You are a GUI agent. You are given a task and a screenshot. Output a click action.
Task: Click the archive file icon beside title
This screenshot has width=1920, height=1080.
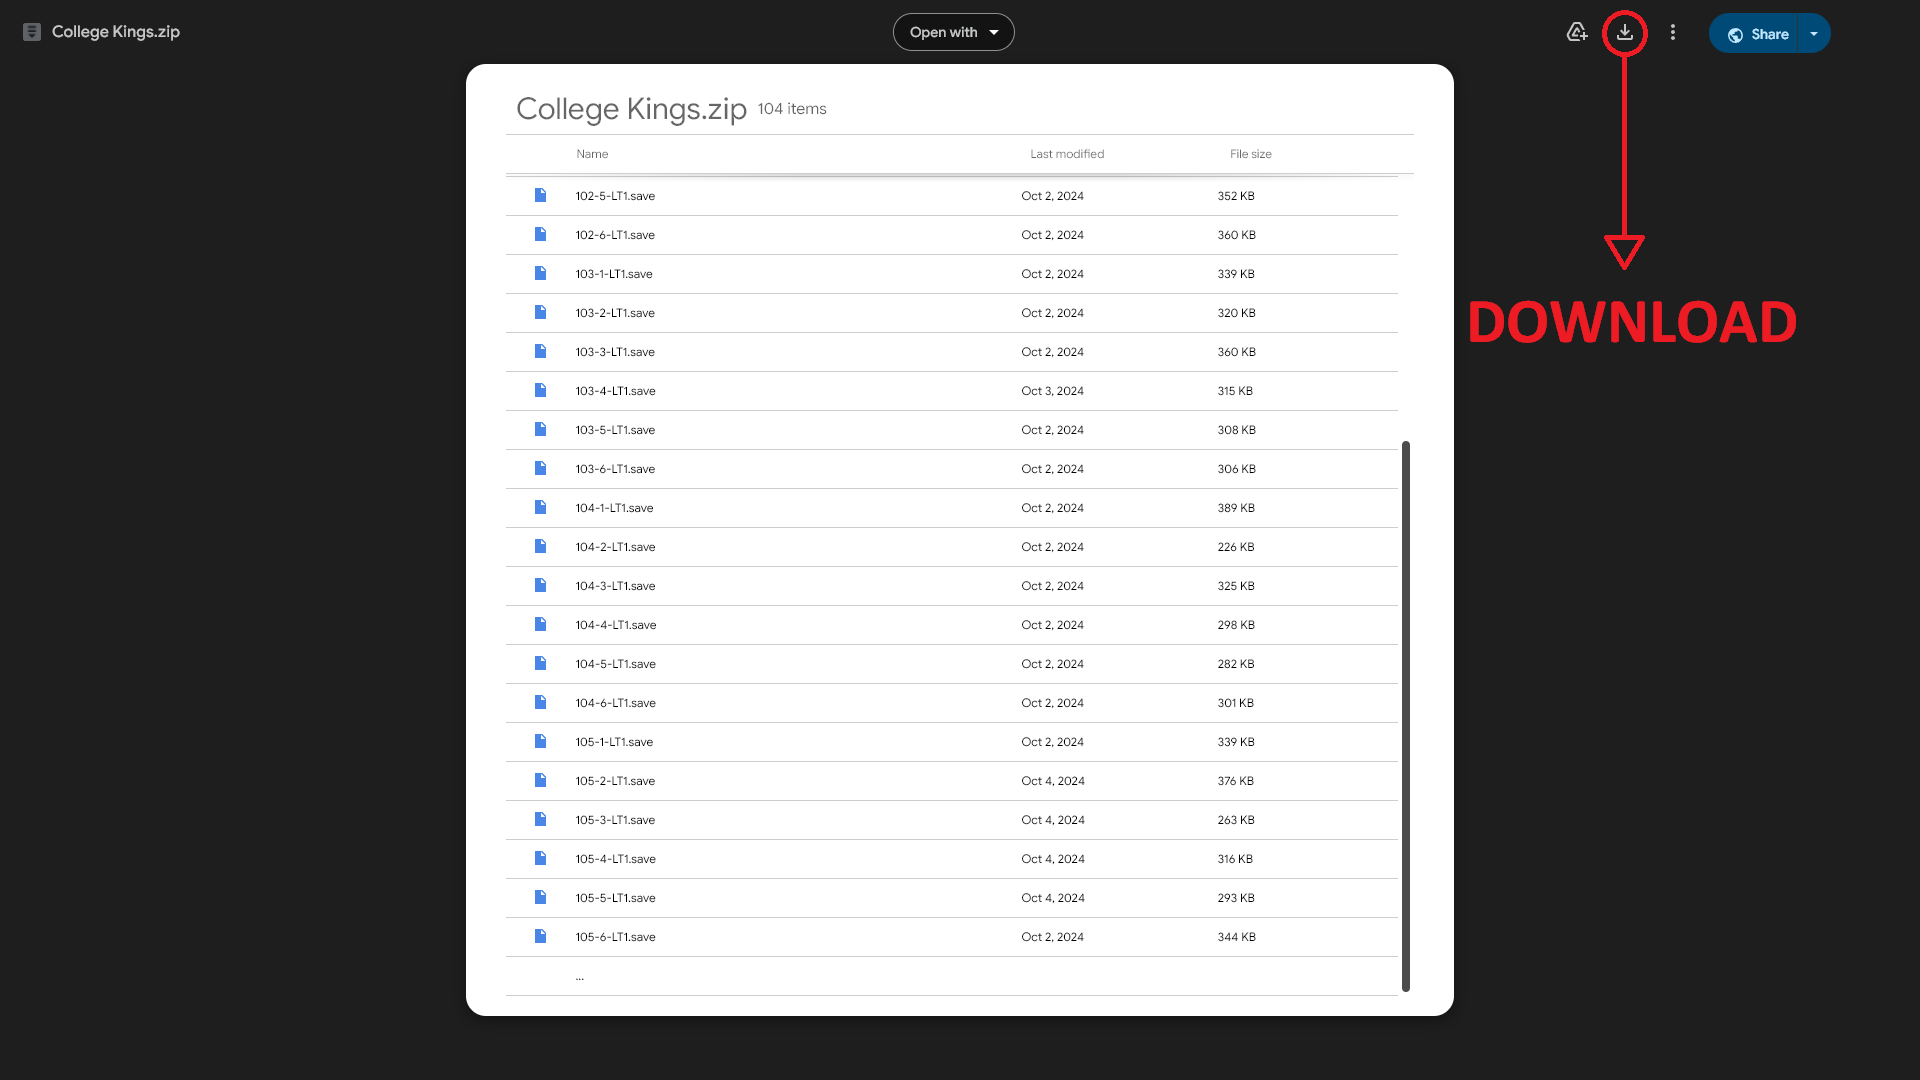(x=32, y=32)
